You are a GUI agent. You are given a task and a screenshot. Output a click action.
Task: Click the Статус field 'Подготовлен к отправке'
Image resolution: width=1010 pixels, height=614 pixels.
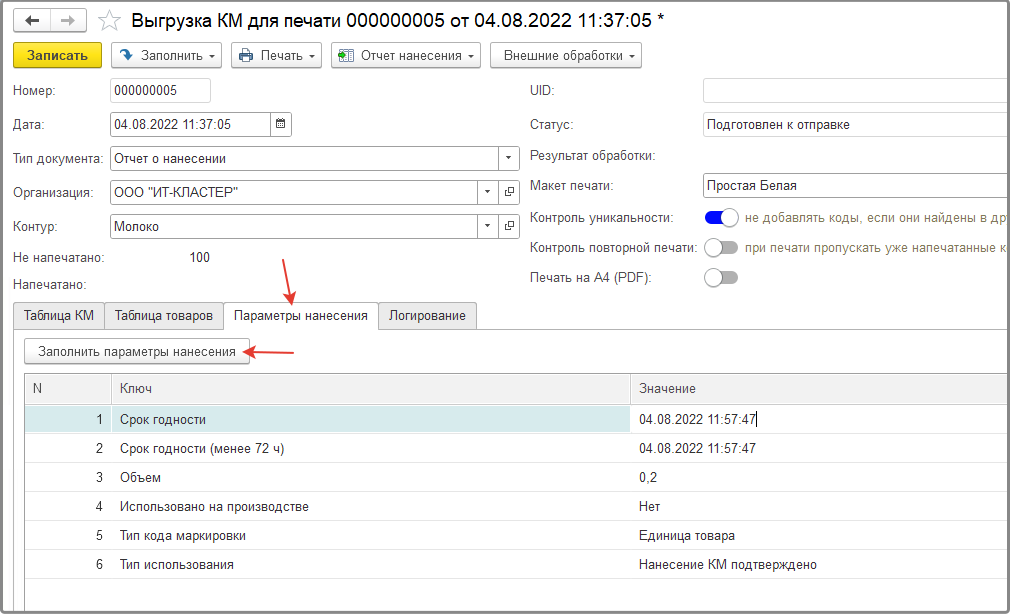(855, 124)
